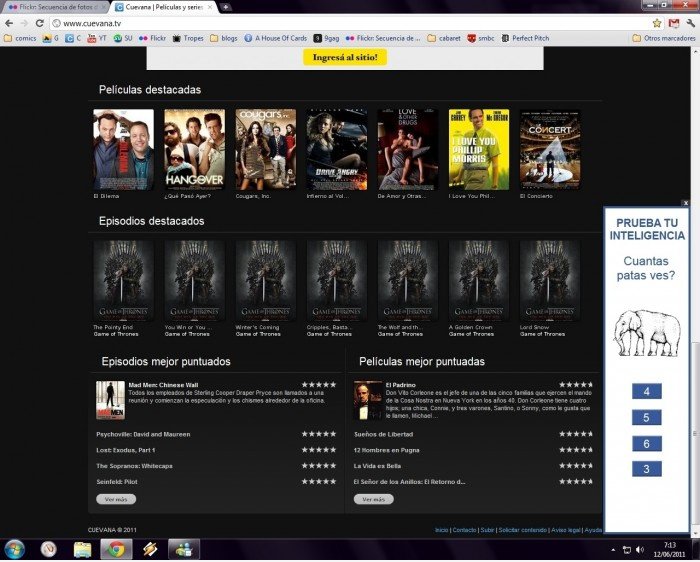Open the YT YouTube bookmark
700x562 pixels.
pyautogui.click(x=97, y=38)
